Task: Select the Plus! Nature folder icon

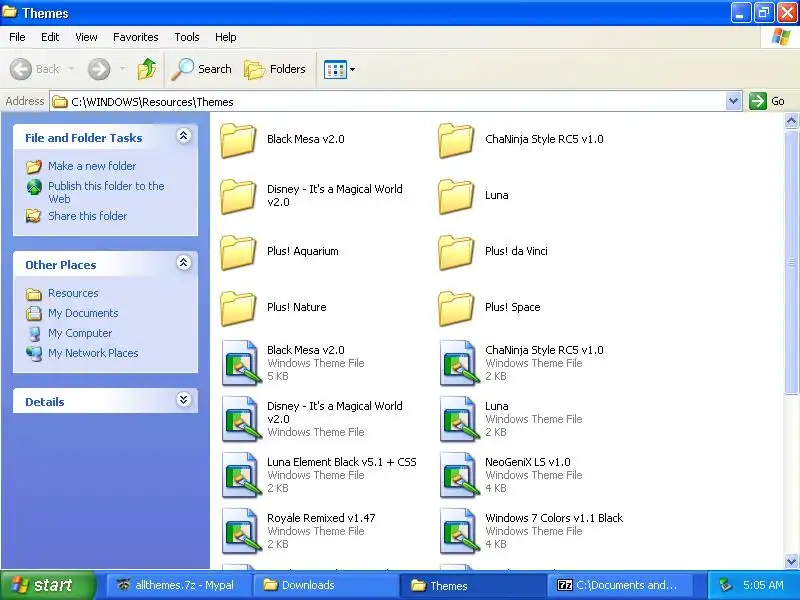Action: (x=238, y=308)
